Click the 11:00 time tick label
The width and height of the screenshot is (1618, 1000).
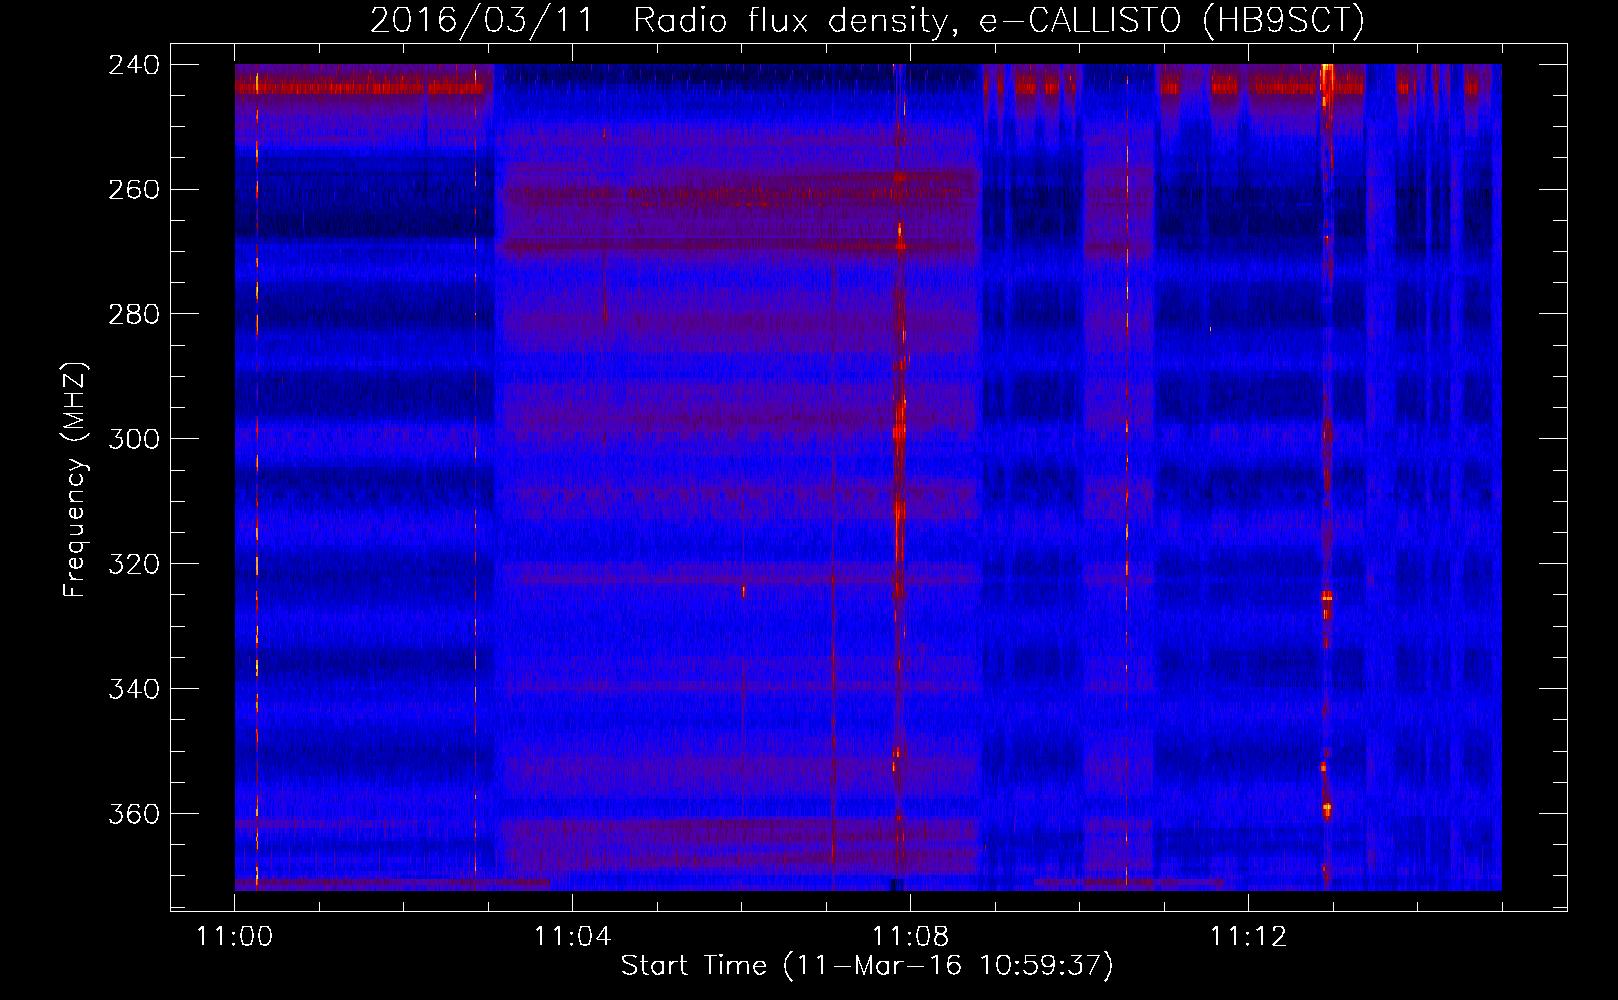tap(235, 937)
